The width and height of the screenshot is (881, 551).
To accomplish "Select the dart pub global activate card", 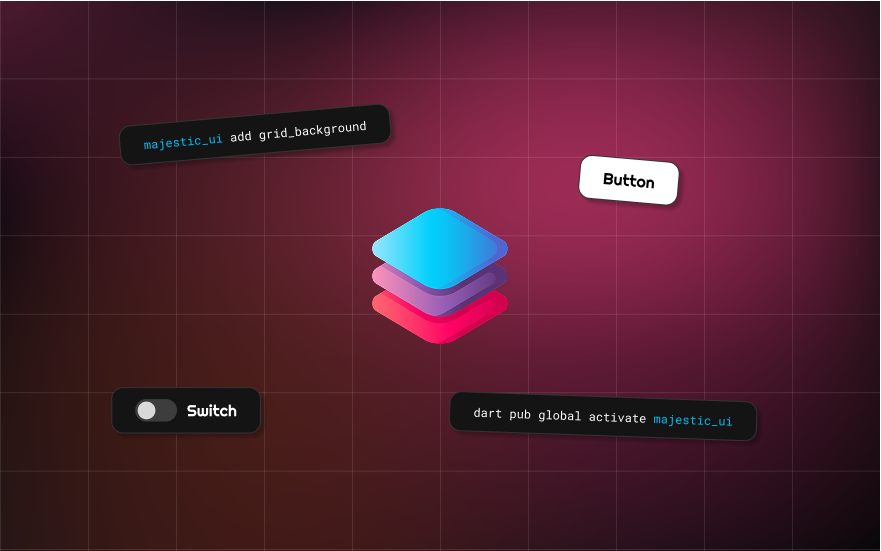I will click(603, 416).
